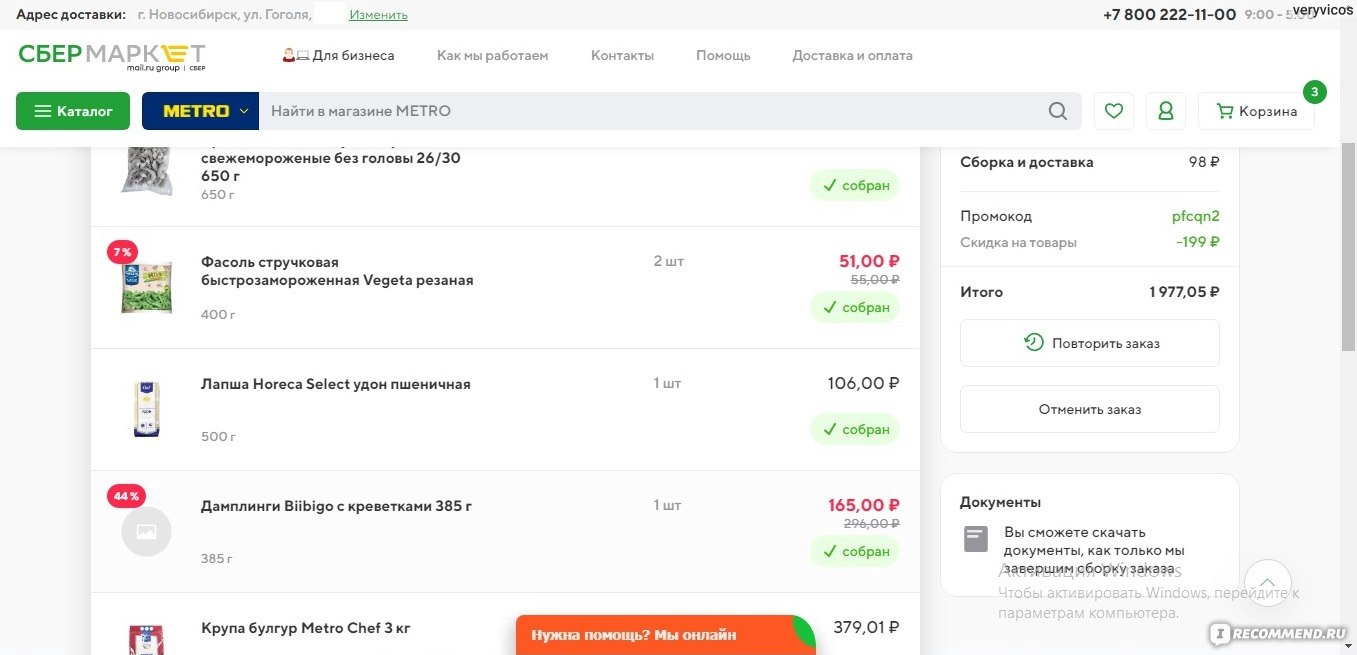Open 'Дамплинги Biibigo с креветками 385 г' product
1357x655 pixels.
tap(336, 506)
